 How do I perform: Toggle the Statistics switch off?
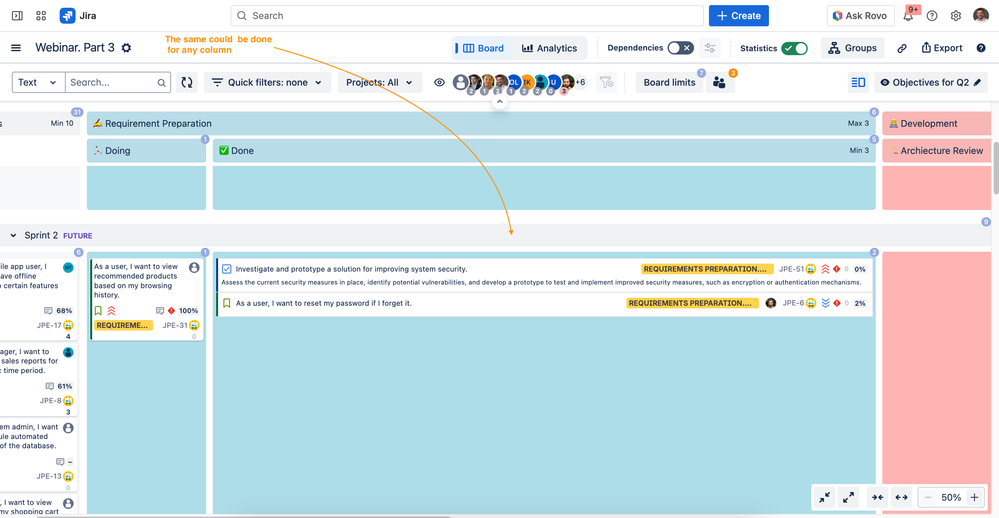(794, 48)
